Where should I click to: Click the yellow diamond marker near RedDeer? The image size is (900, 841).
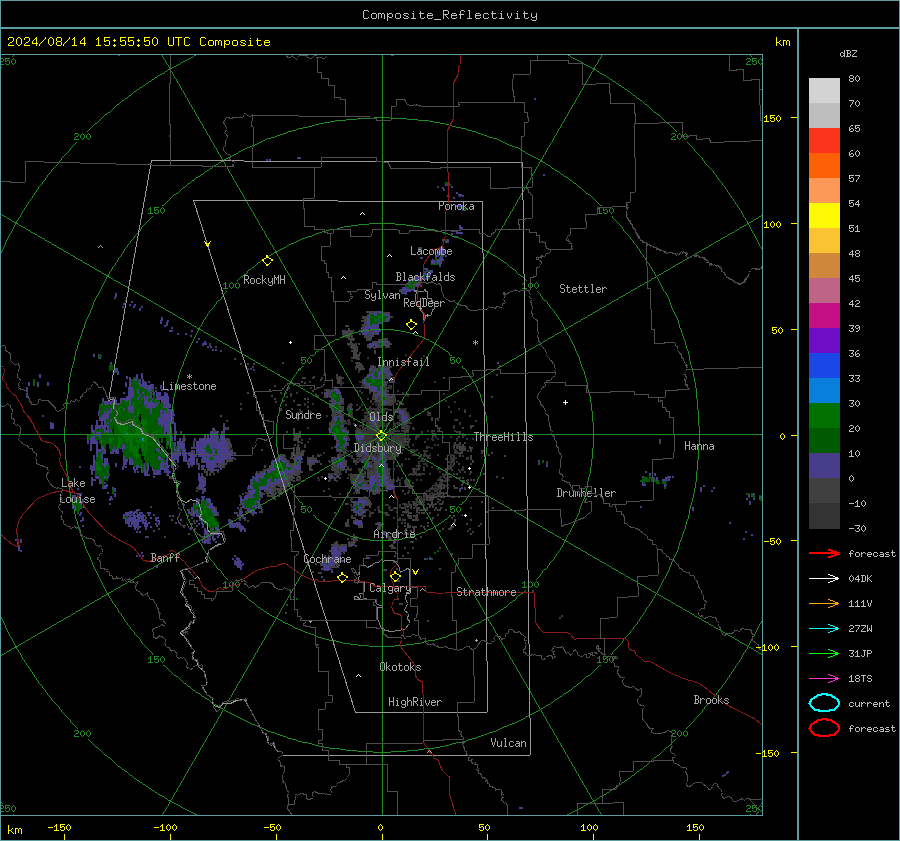click(x=411, y=325)
